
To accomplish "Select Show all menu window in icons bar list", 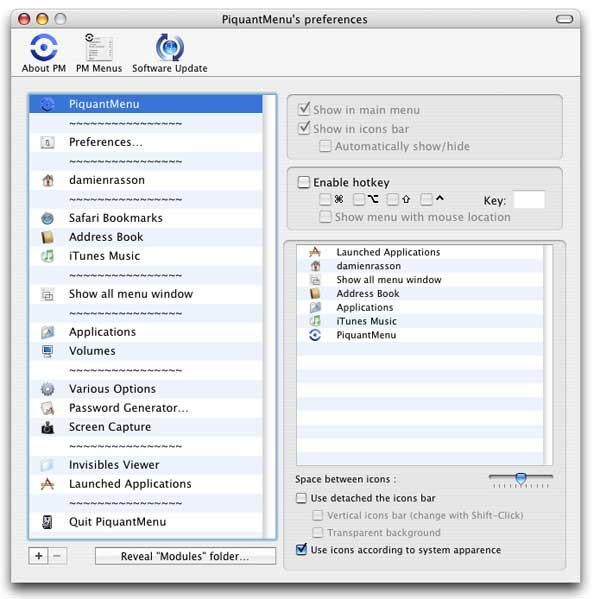I will click(389, 280).
